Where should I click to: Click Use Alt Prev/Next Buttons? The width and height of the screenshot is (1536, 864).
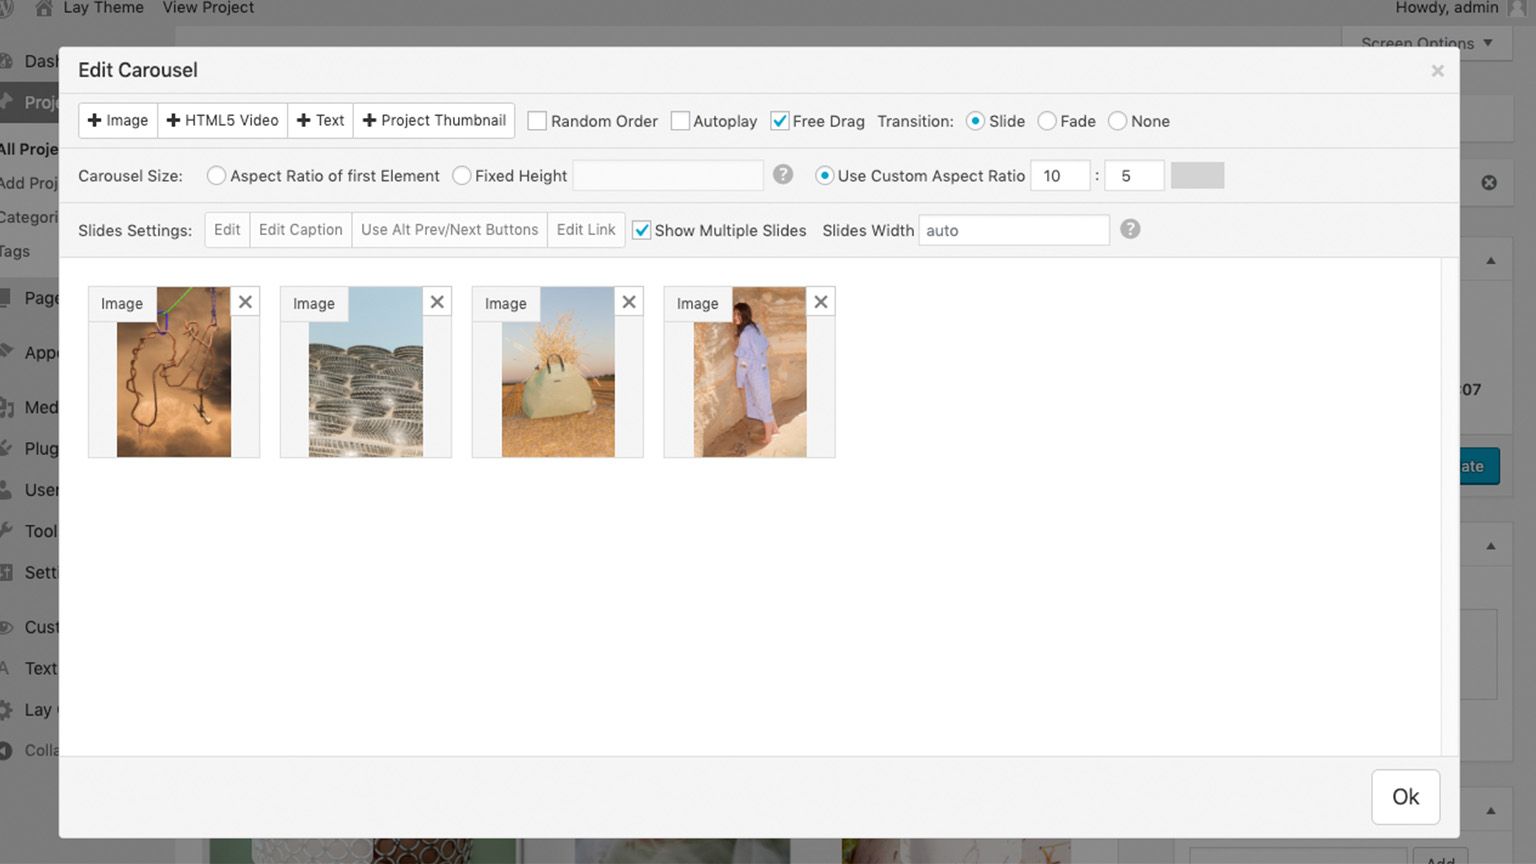[x=449, y=230]
